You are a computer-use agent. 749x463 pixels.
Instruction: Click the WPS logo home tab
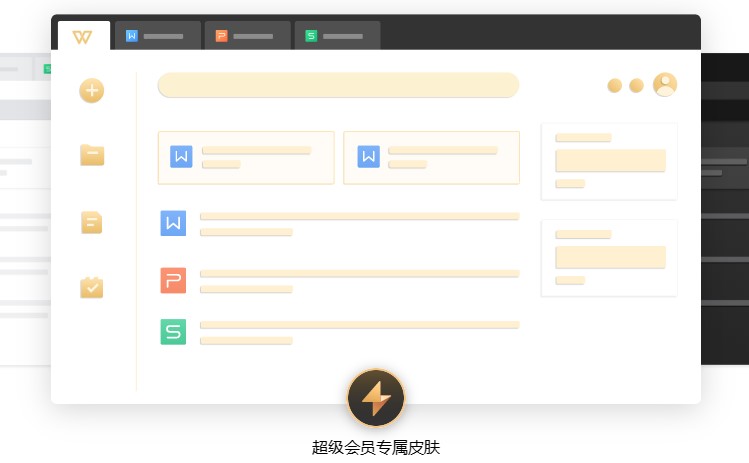(x=84, y=36)
